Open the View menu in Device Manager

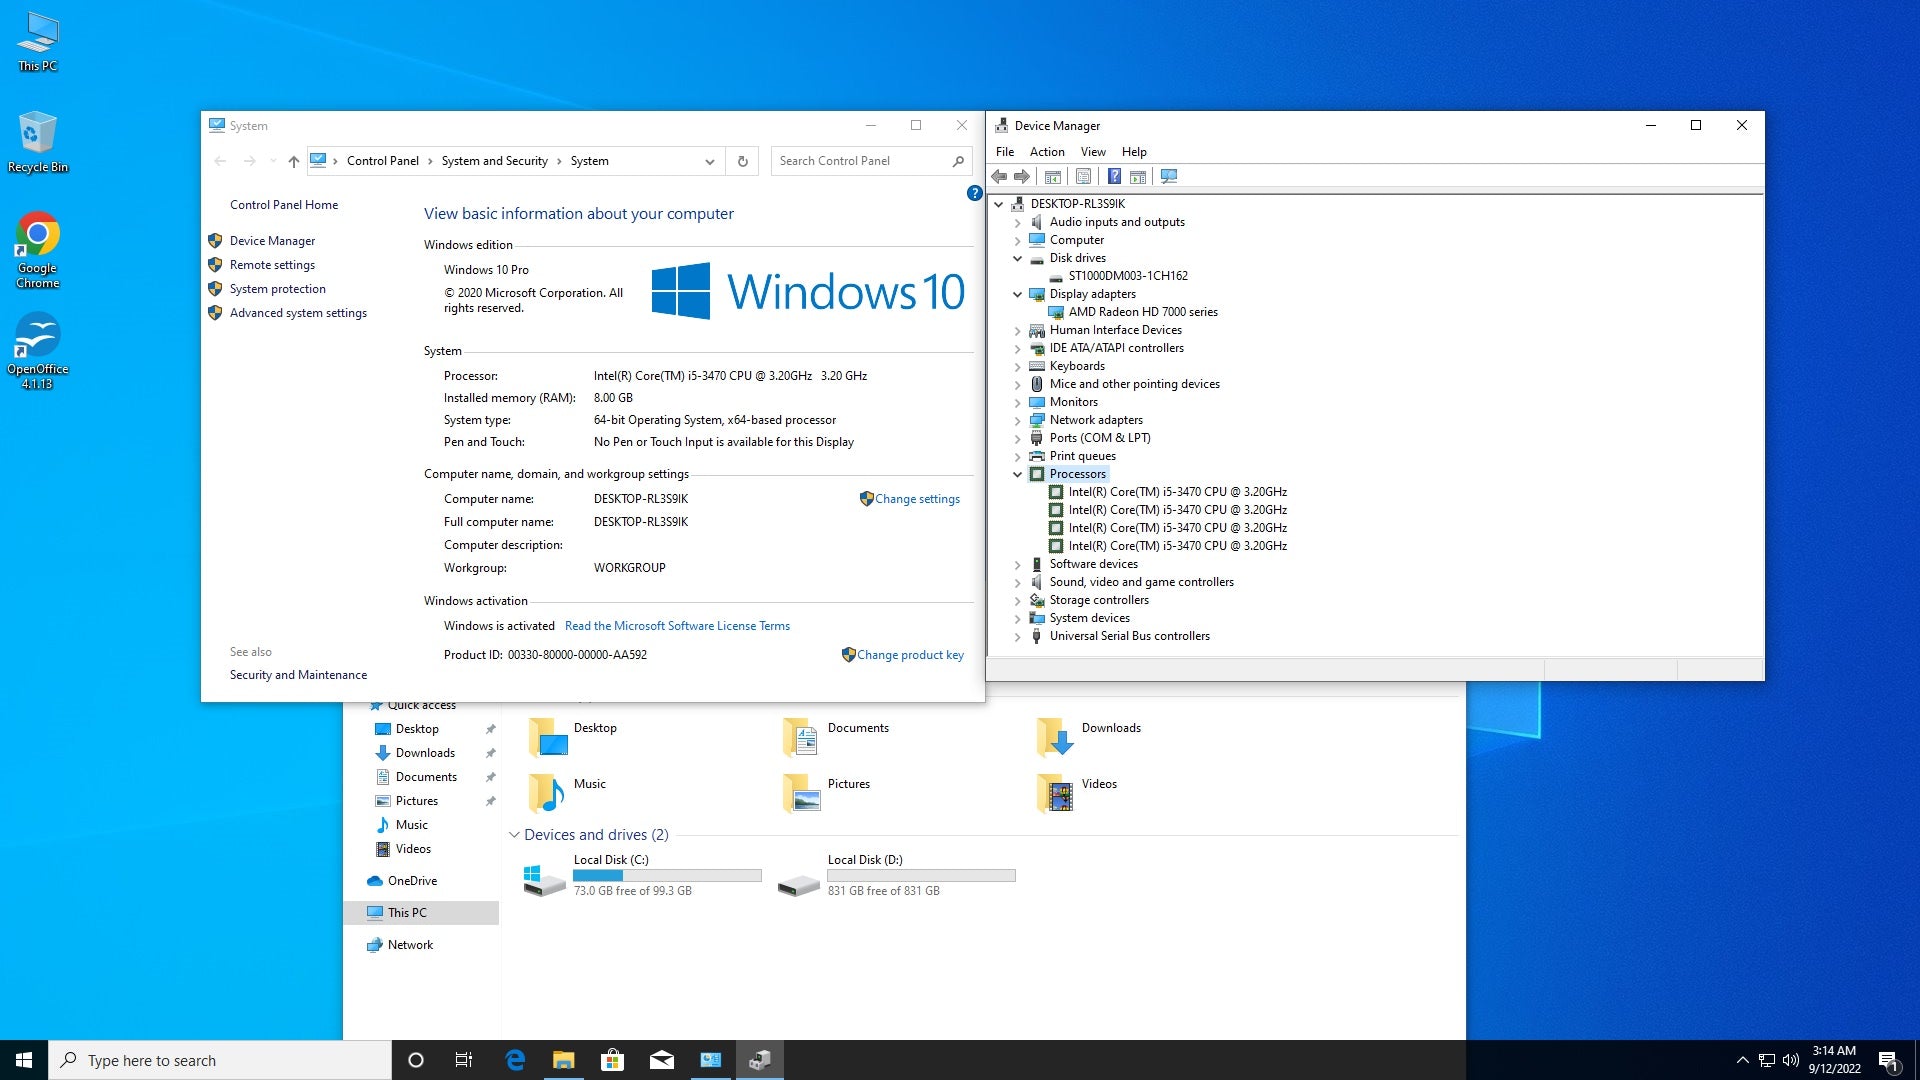pyautogui.click(x=1092, y=152)
